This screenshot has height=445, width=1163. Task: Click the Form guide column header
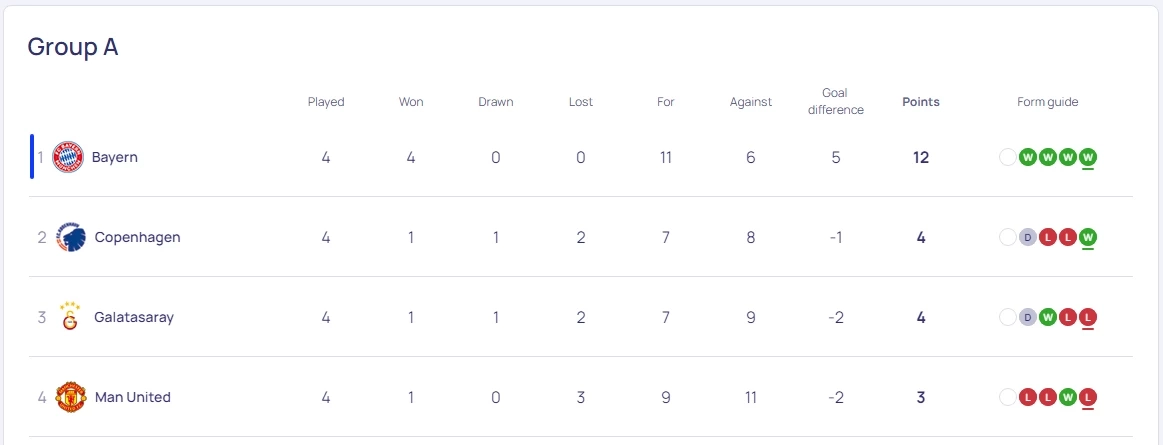tap(1048, 102)
